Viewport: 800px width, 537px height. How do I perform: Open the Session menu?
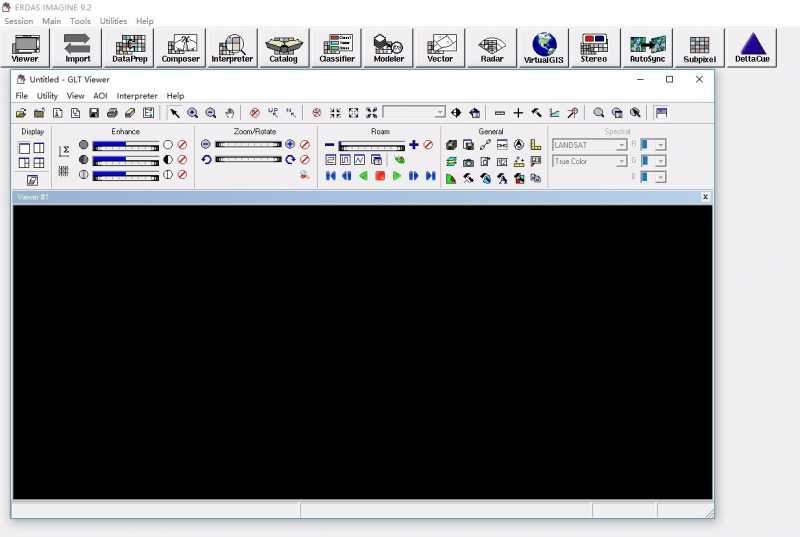point(19,21)
